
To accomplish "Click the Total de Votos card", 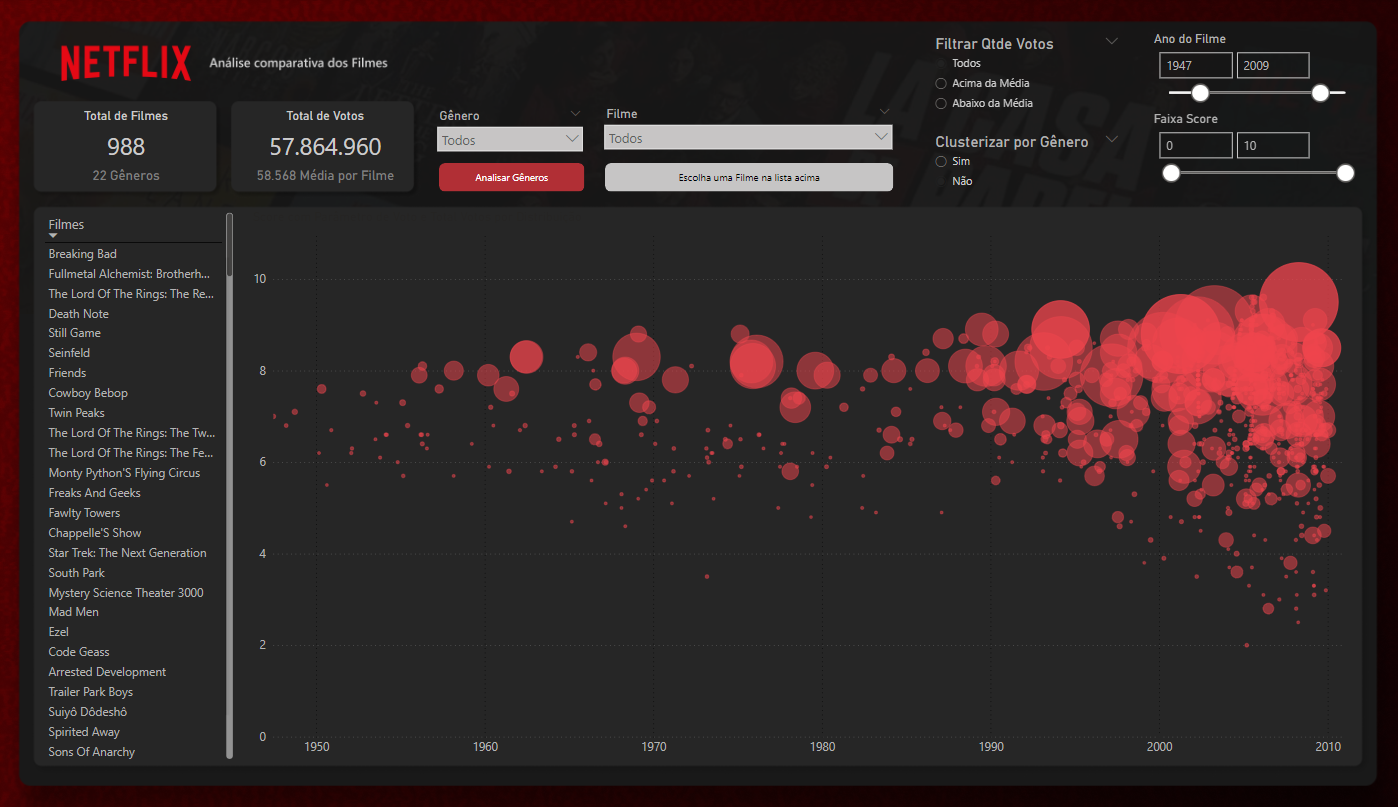I will (x=323, y=146).
